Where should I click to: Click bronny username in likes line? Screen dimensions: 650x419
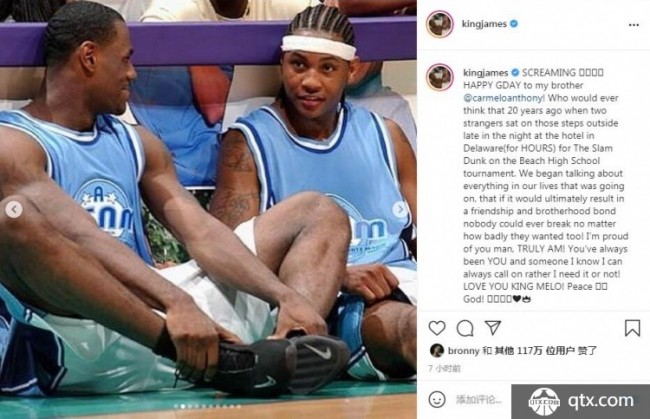(x=463, y=351)
